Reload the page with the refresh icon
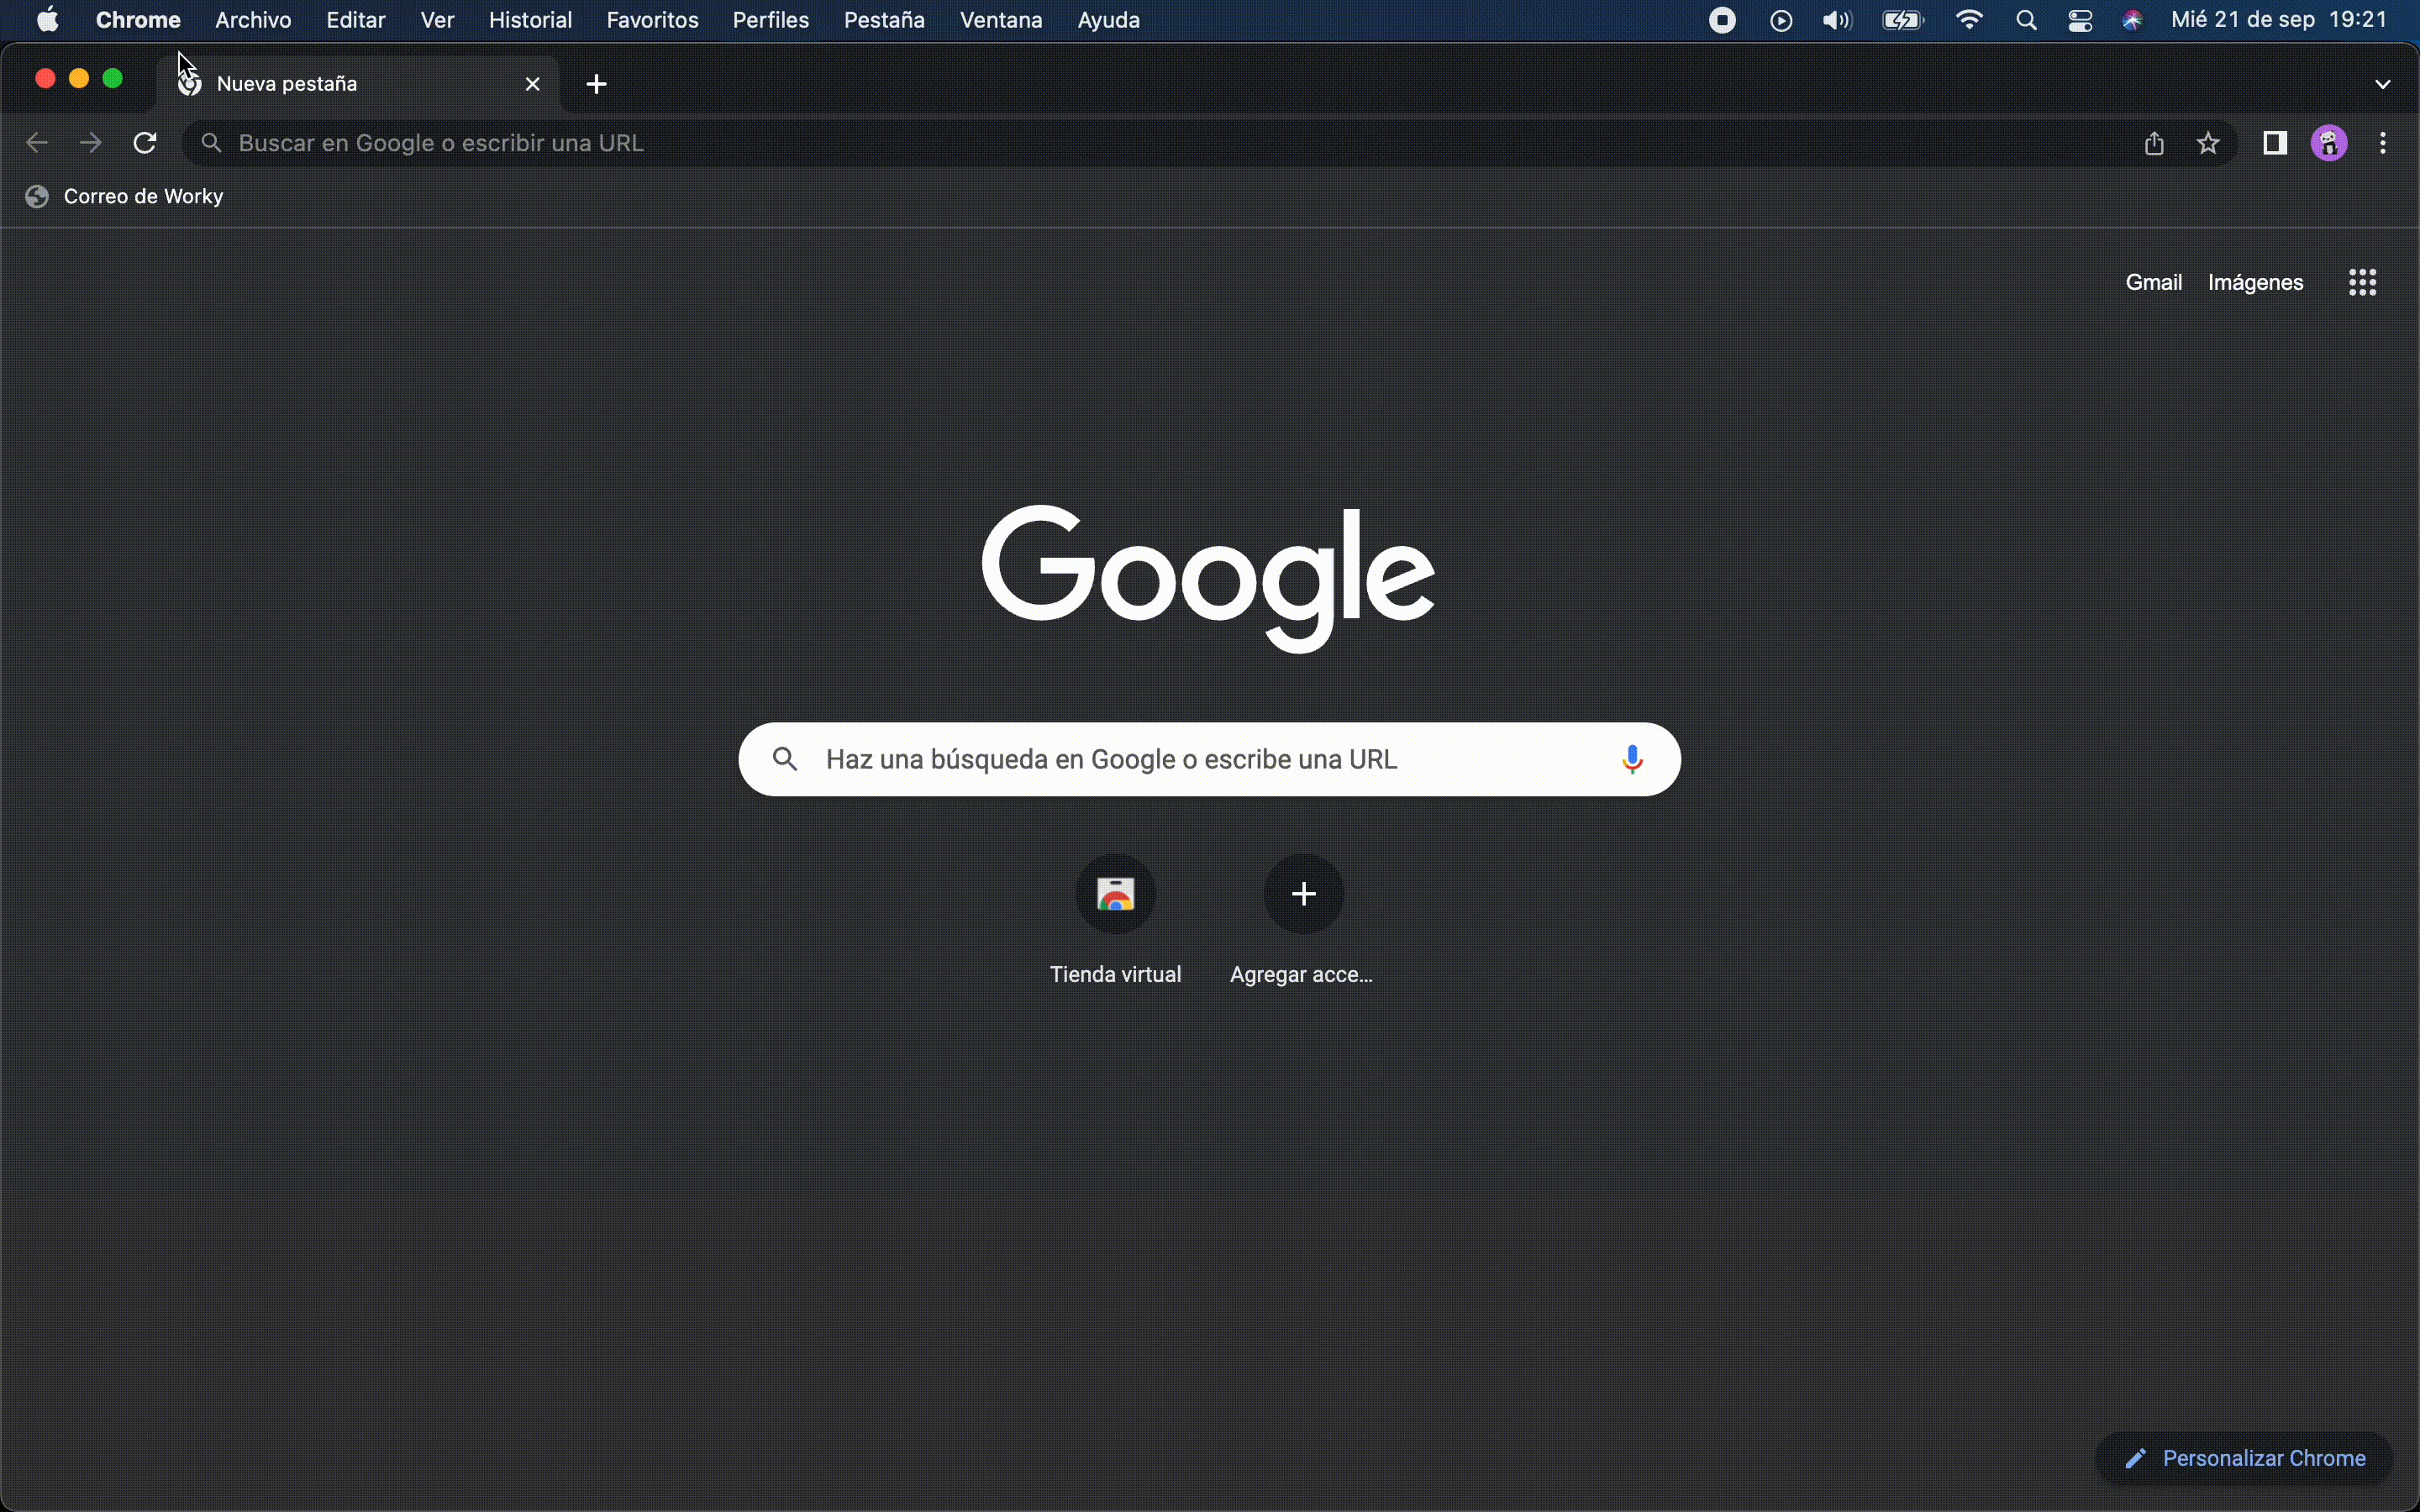Viewport: 2420px width, 1512px height. tap(145, 143)
